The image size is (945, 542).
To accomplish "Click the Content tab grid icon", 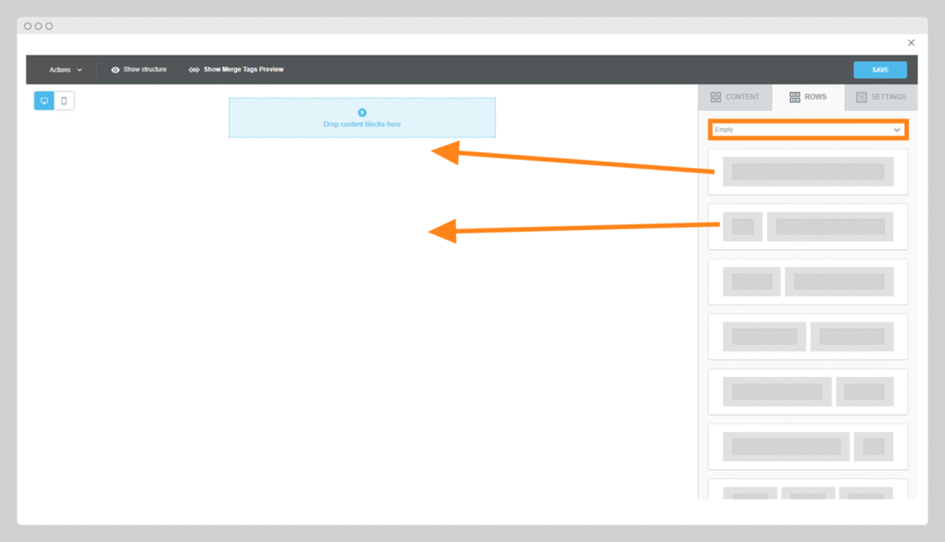I will coord(716,97).
